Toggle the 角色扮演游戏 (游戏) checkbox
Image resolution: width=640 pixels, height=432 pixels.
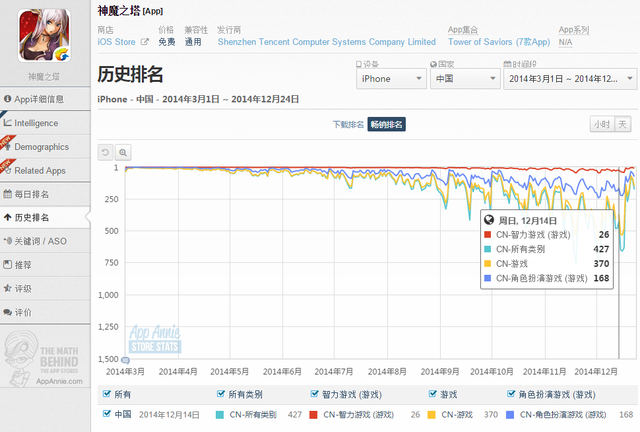tap(511, 394)
